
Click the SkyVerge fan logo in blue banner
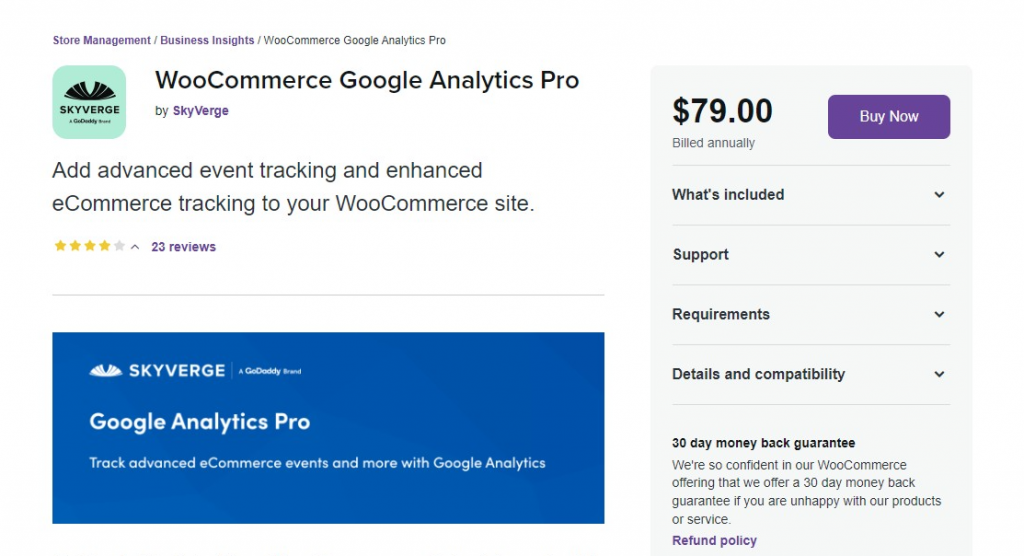pyautogui.click(x=106, y=370)
